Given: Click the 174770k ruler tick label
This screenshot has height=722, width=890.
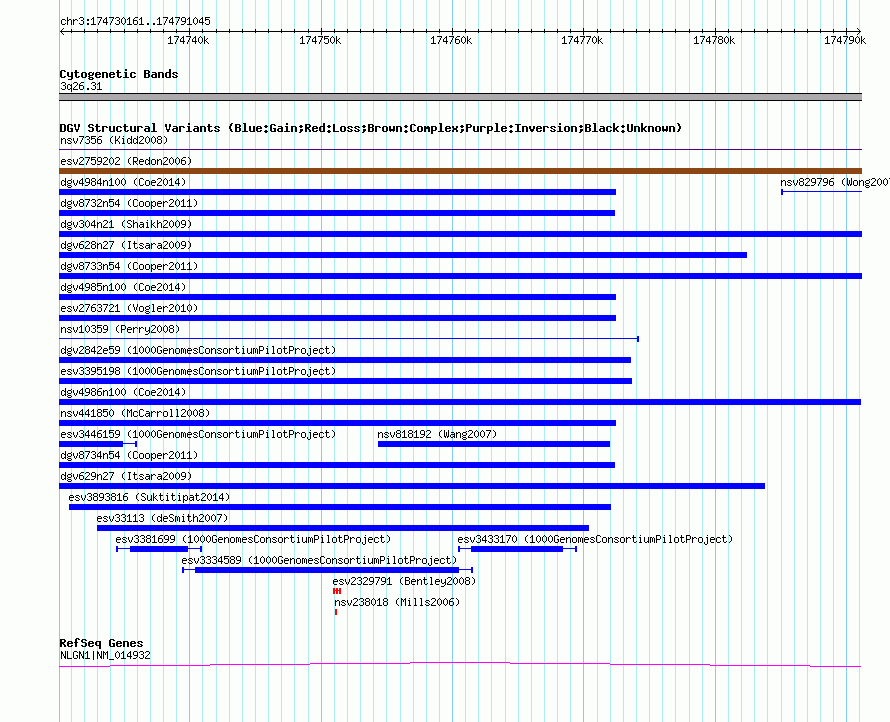Looking at the screenshot, I should [582, 40].
